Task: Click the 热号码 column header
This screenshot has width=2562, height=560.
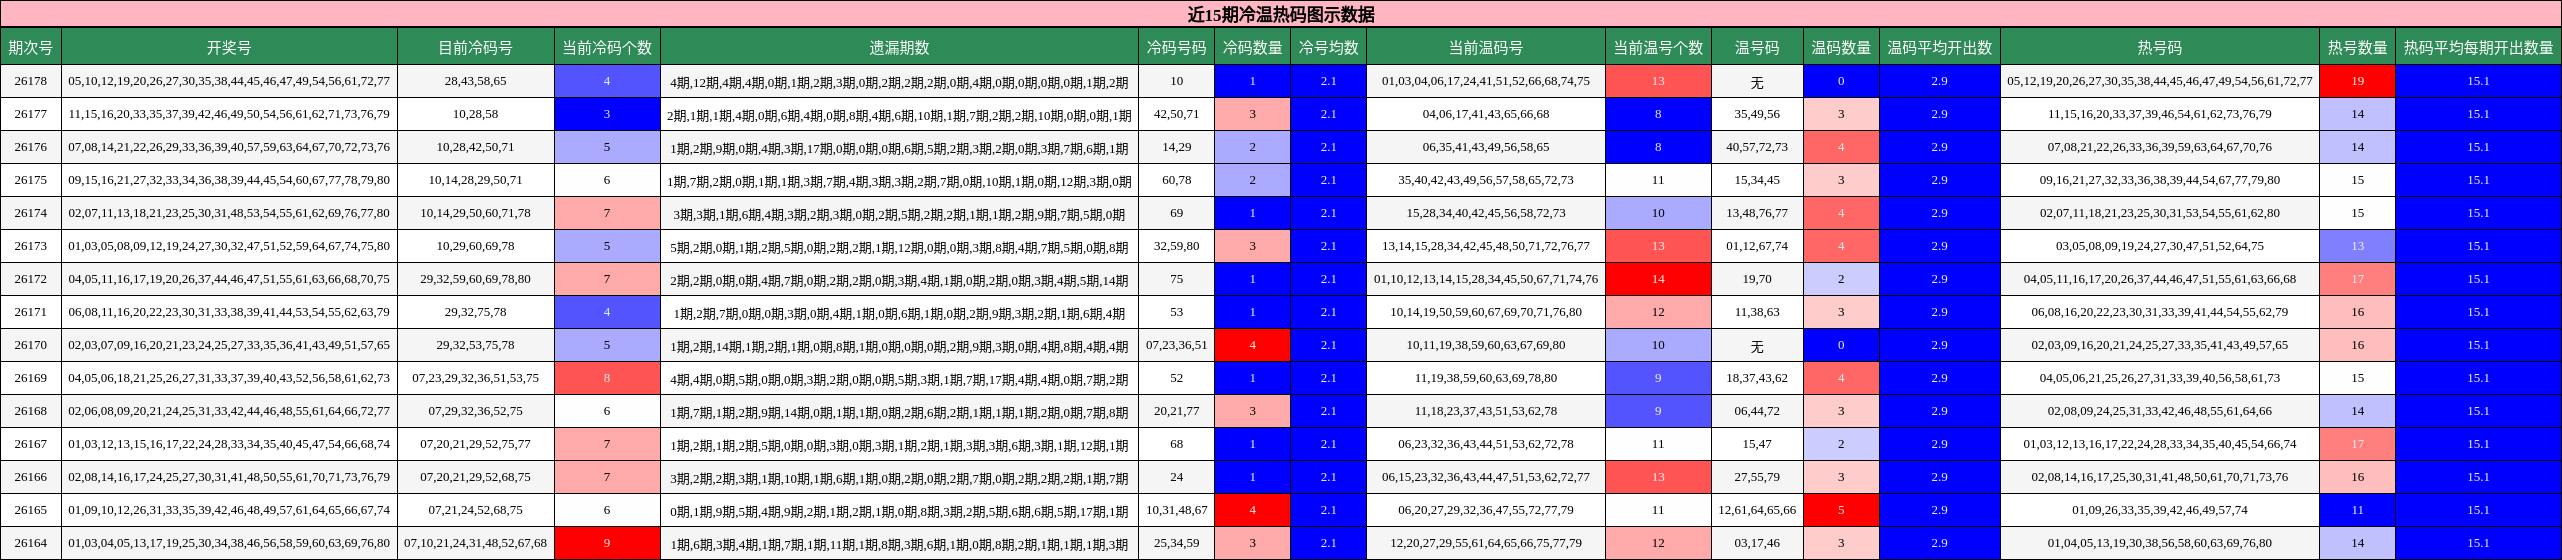Action: pos(2160,47)
